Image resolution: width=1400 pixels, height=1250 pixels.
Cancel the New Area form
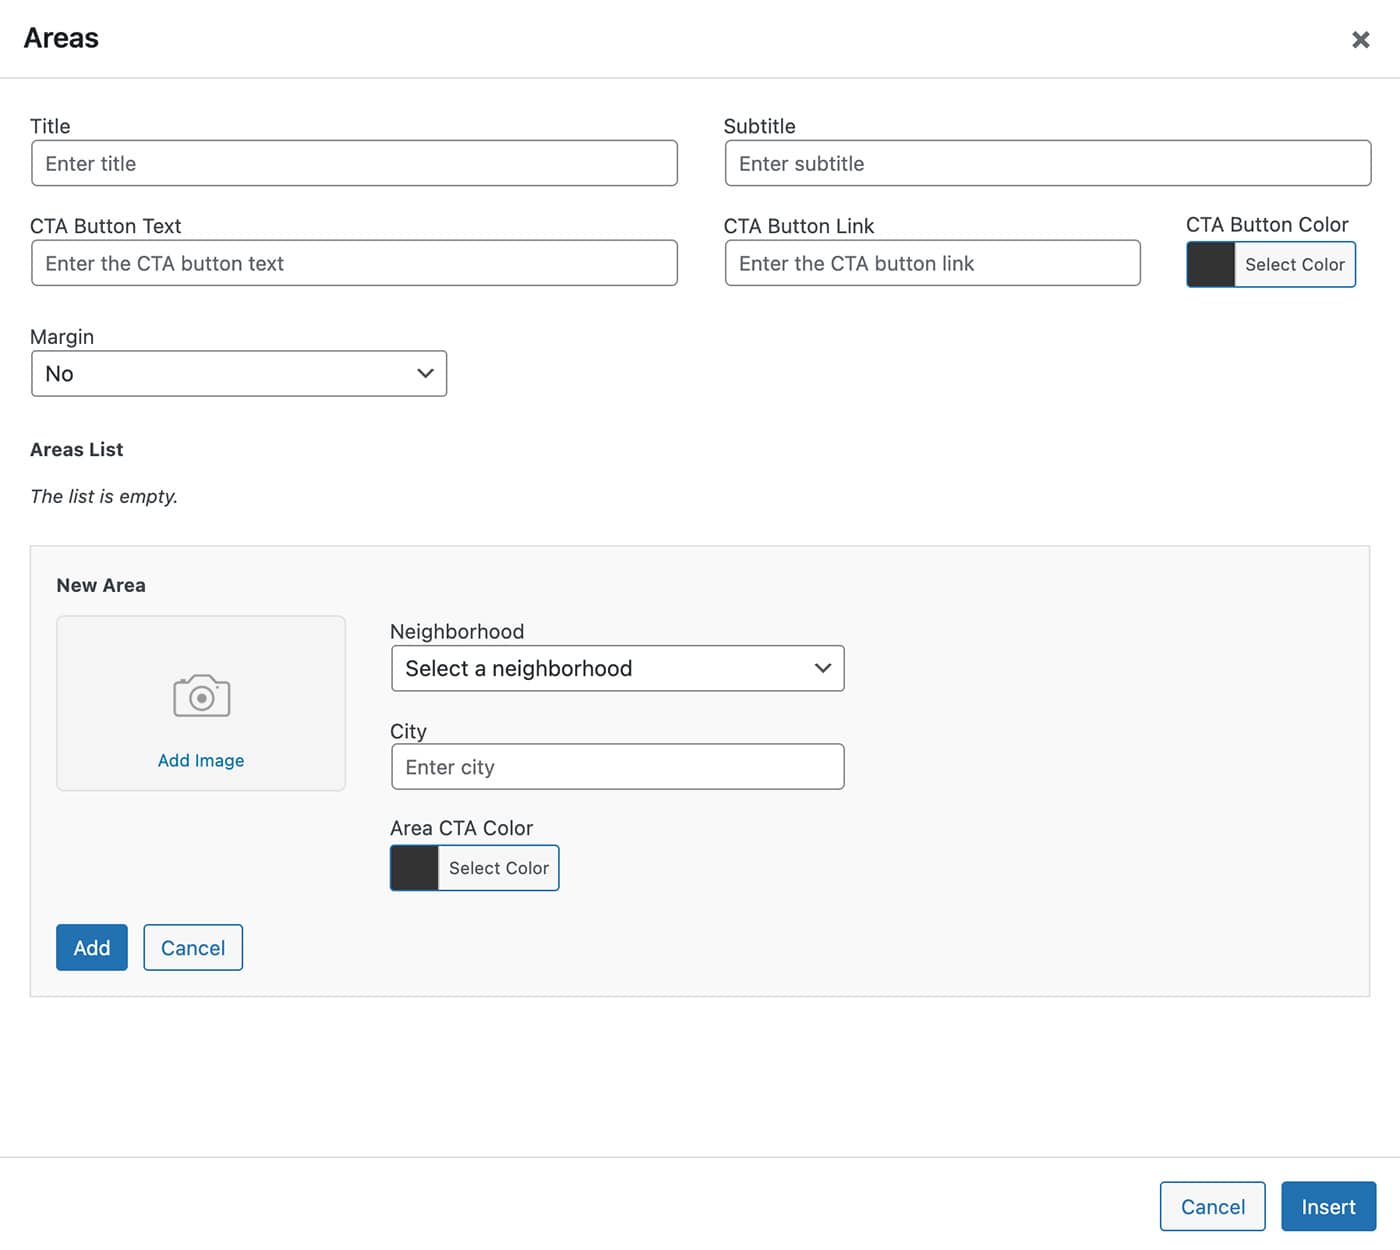click(193, 948)
